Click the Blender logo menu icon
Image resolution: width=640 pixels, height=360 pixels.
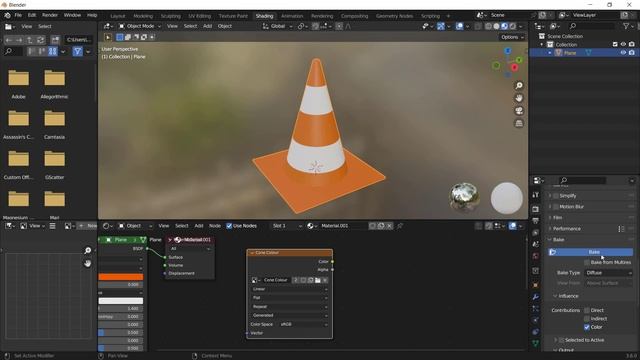tap(7, 15)
